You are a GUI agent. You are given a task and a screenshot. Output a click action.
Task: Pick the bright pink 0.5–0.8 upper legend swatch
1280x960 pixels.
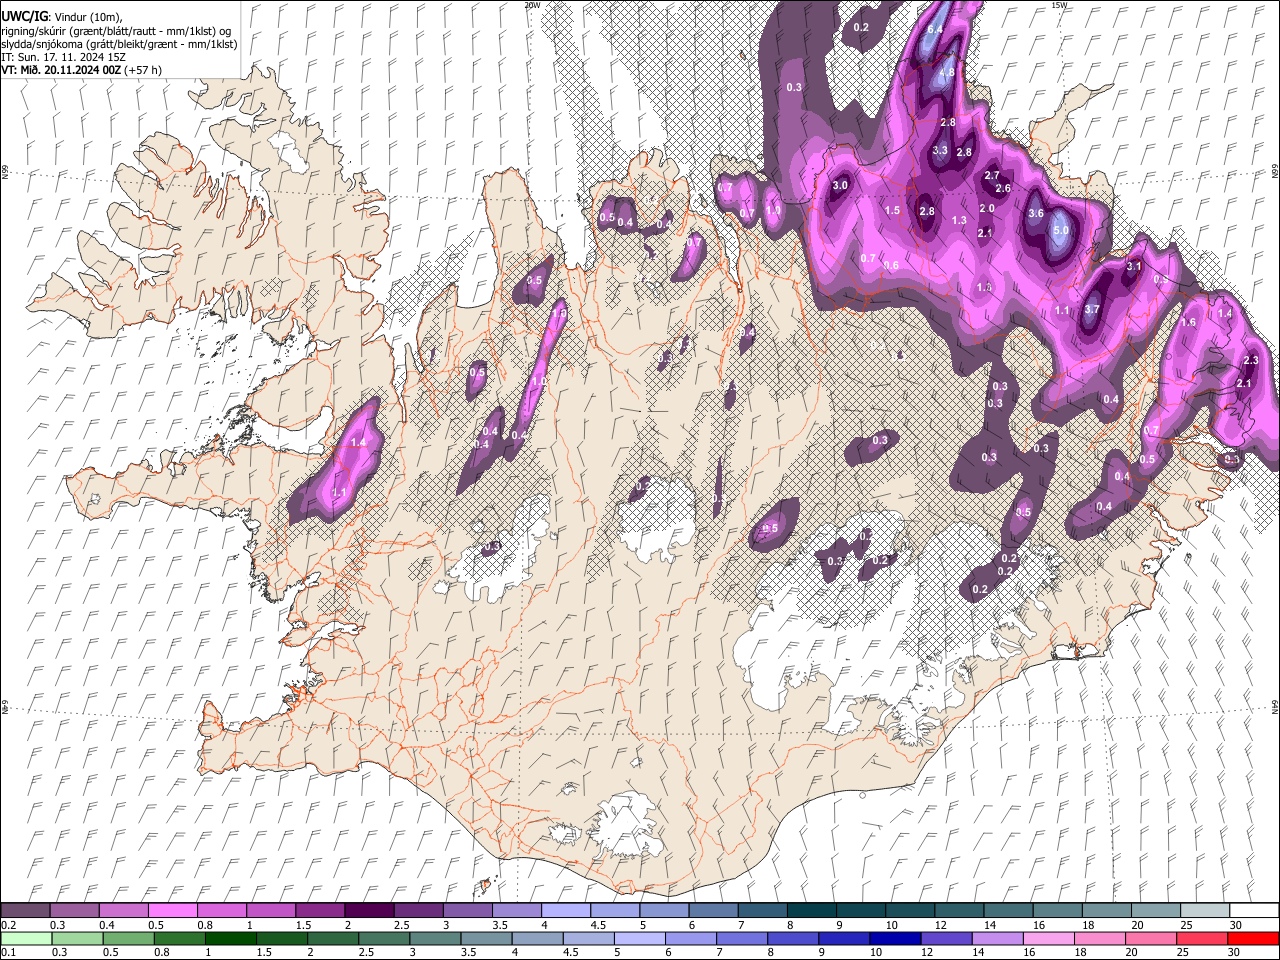(172, 911)
